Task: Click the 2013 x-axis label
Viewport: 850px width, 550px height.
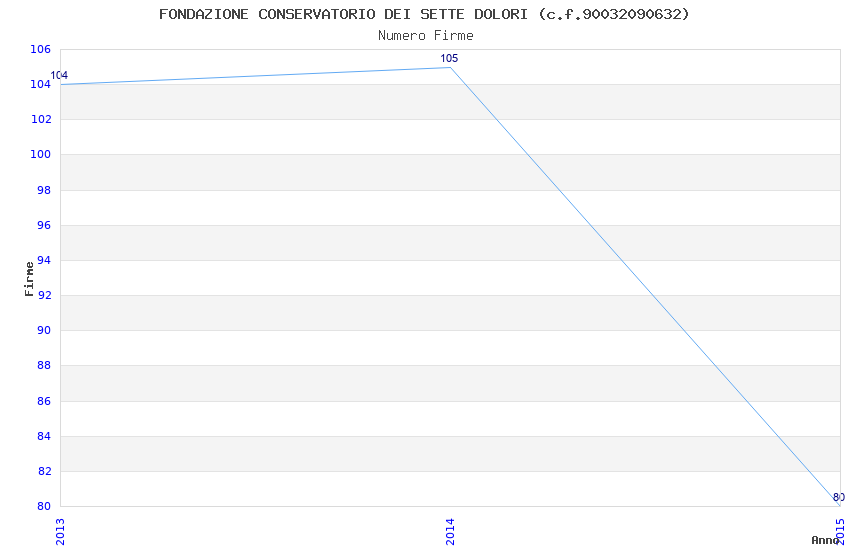Action: click(x=60, y=532)
